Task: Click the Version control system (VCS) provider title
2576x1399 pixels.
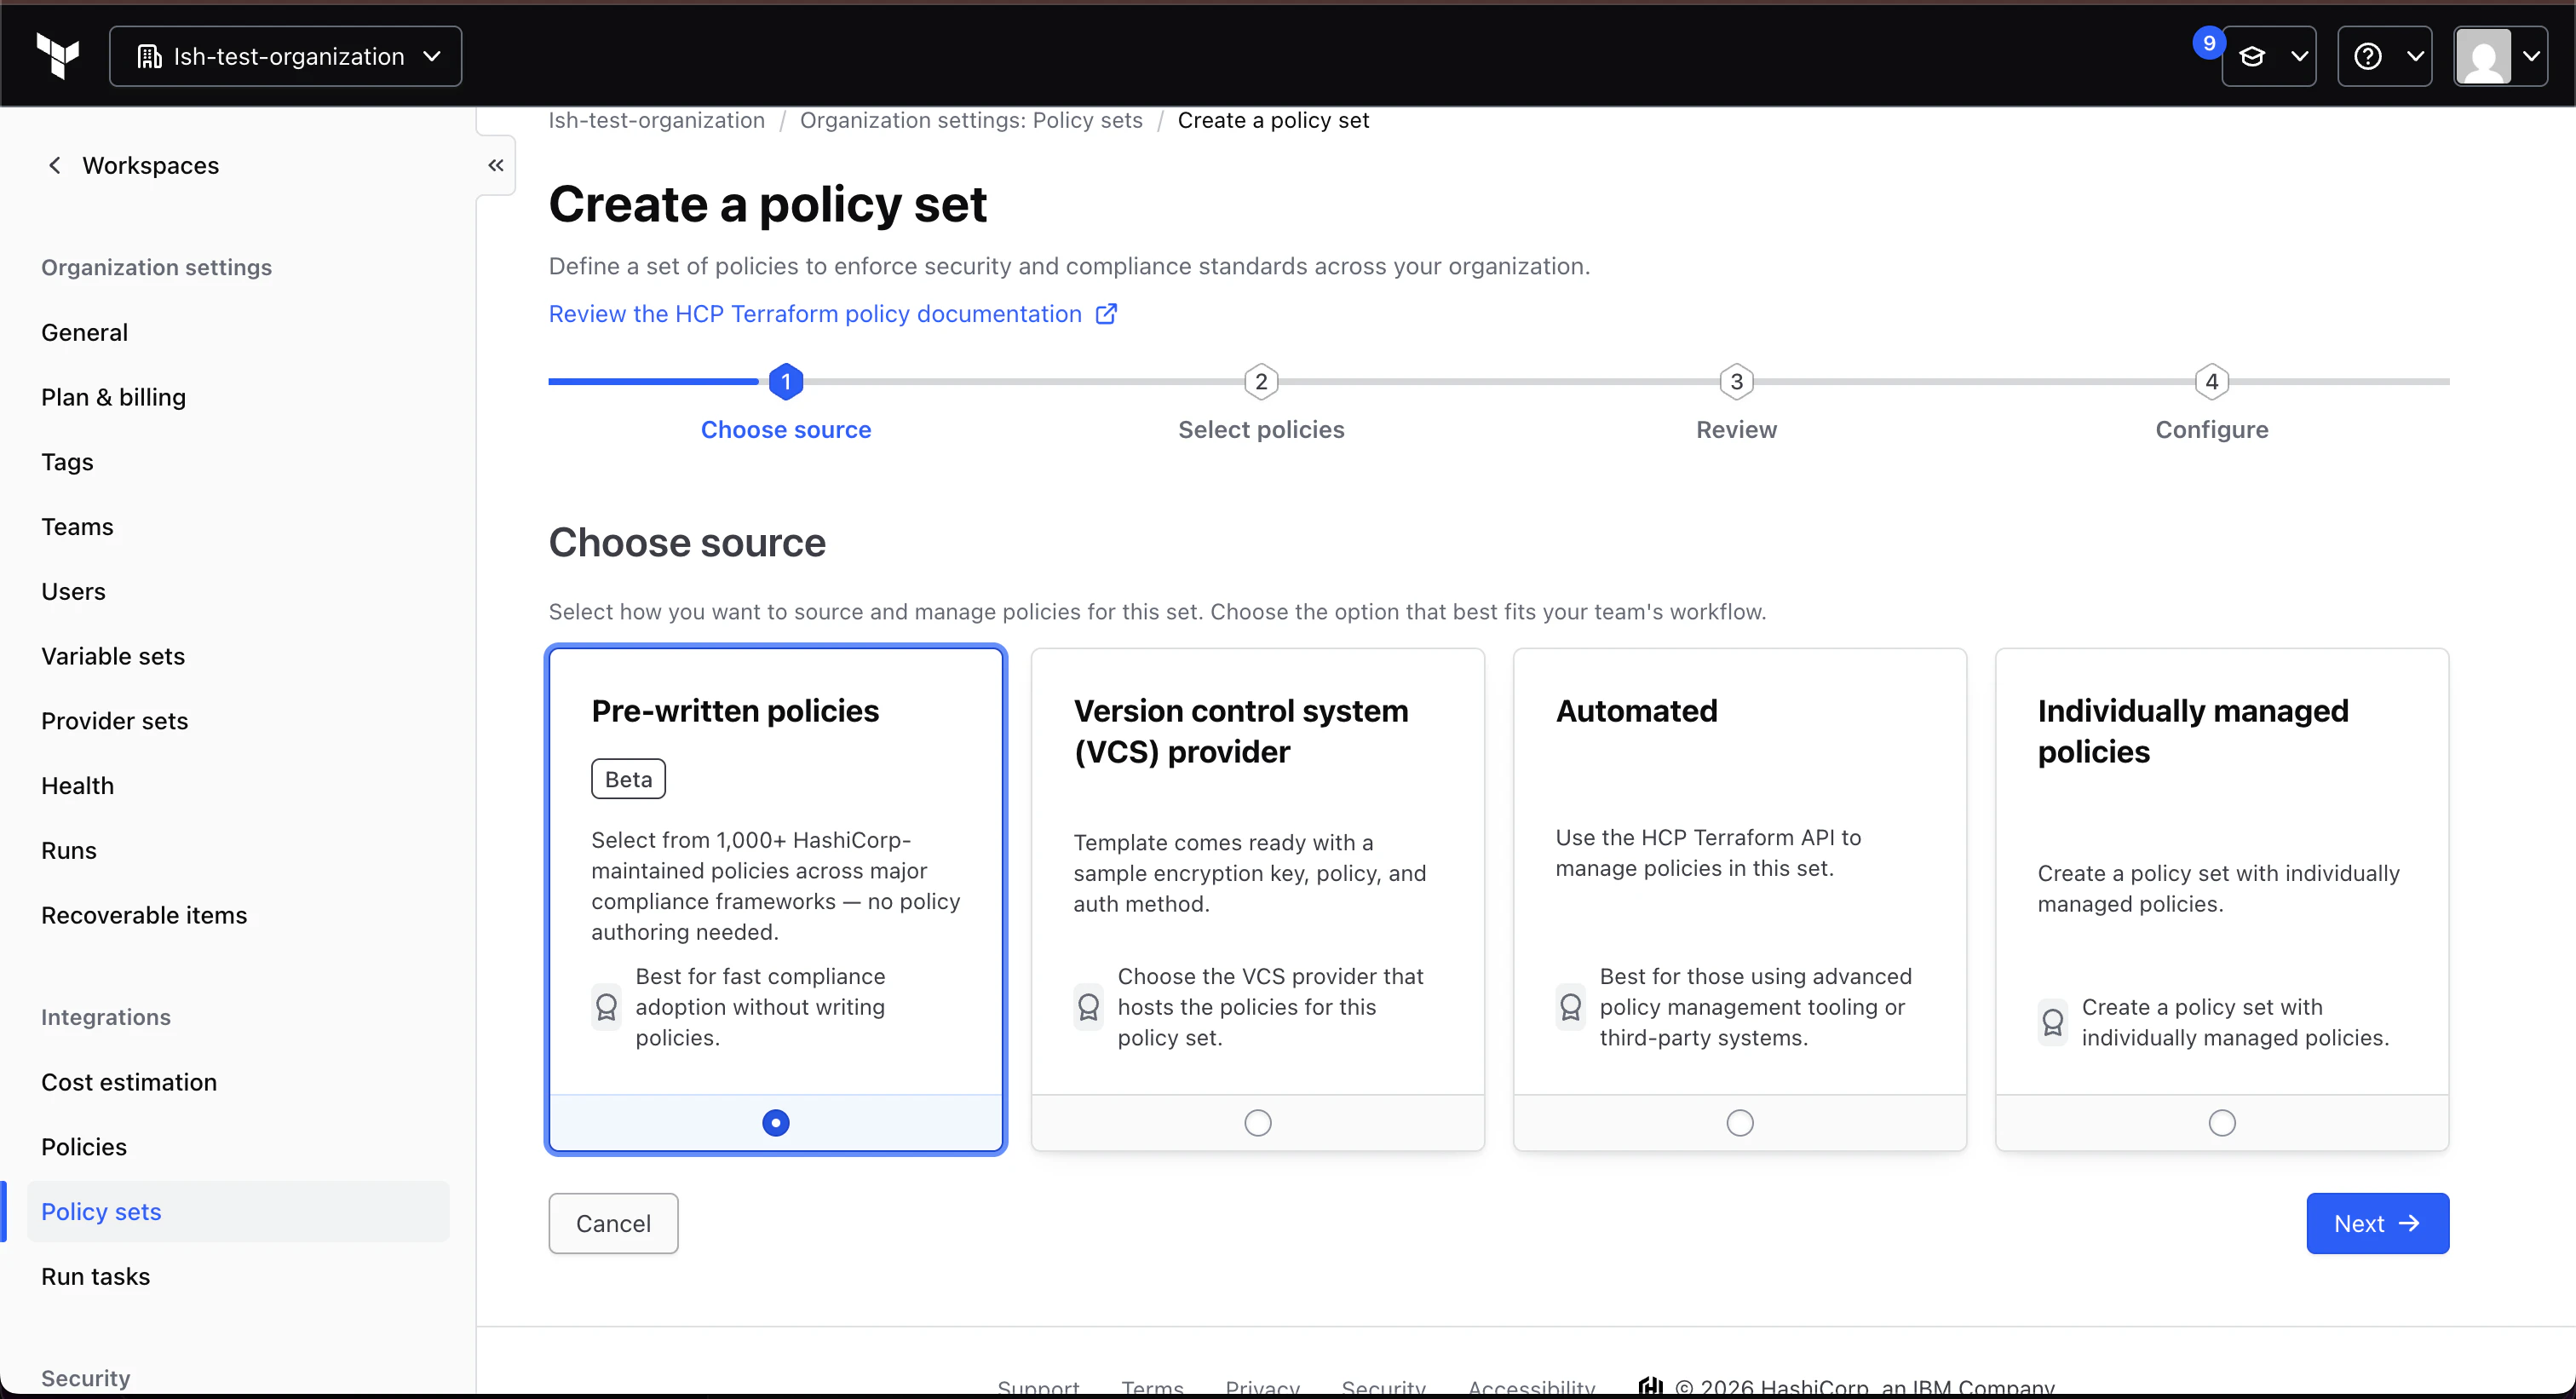Action: pyautogui.click(x=1241, y=731)
